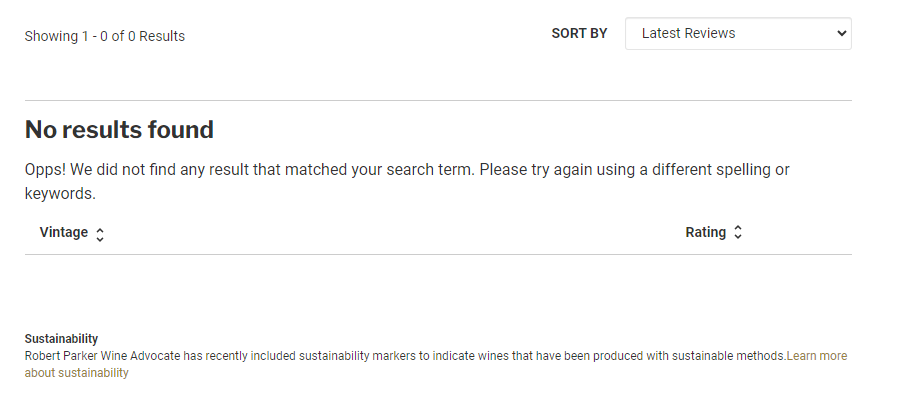Click the 'about sustainability' link text
Screen dimensions: 906x404
[x=77, y=373]
